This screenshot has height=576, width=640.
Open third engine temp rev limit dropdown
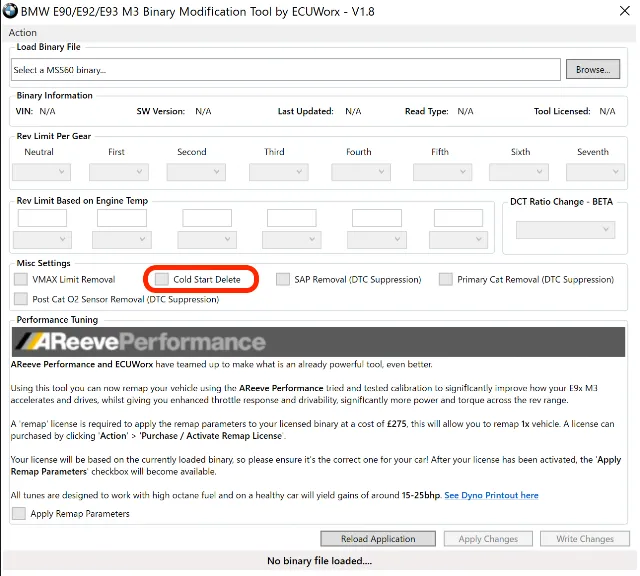coord(207,240)
